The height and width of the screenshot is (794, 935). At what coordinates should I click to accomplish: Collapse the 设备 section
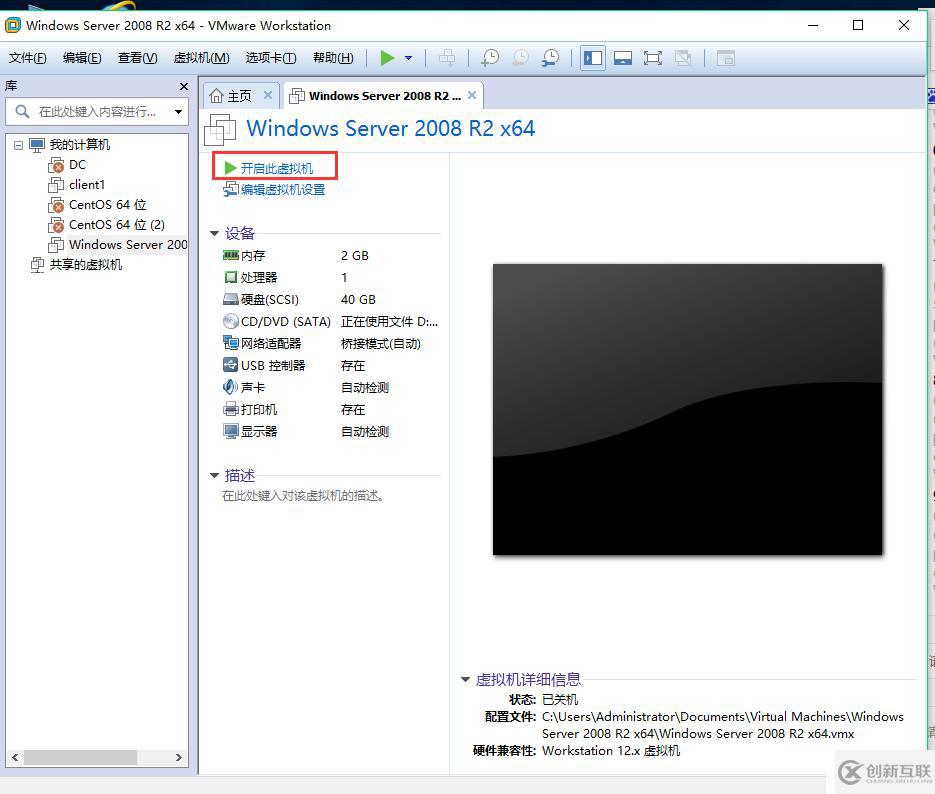click(x=214, y=233)
